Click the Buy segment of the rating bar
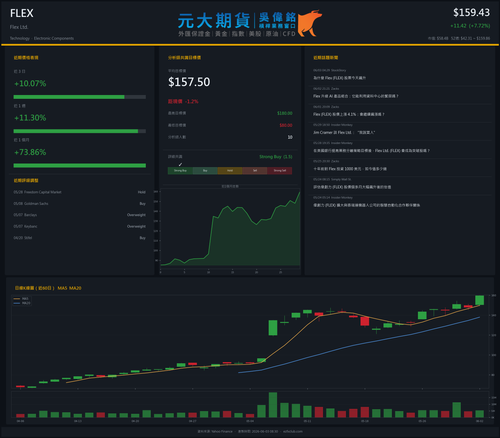This screenshot has height=438, width=500. [x=205, y=171]
